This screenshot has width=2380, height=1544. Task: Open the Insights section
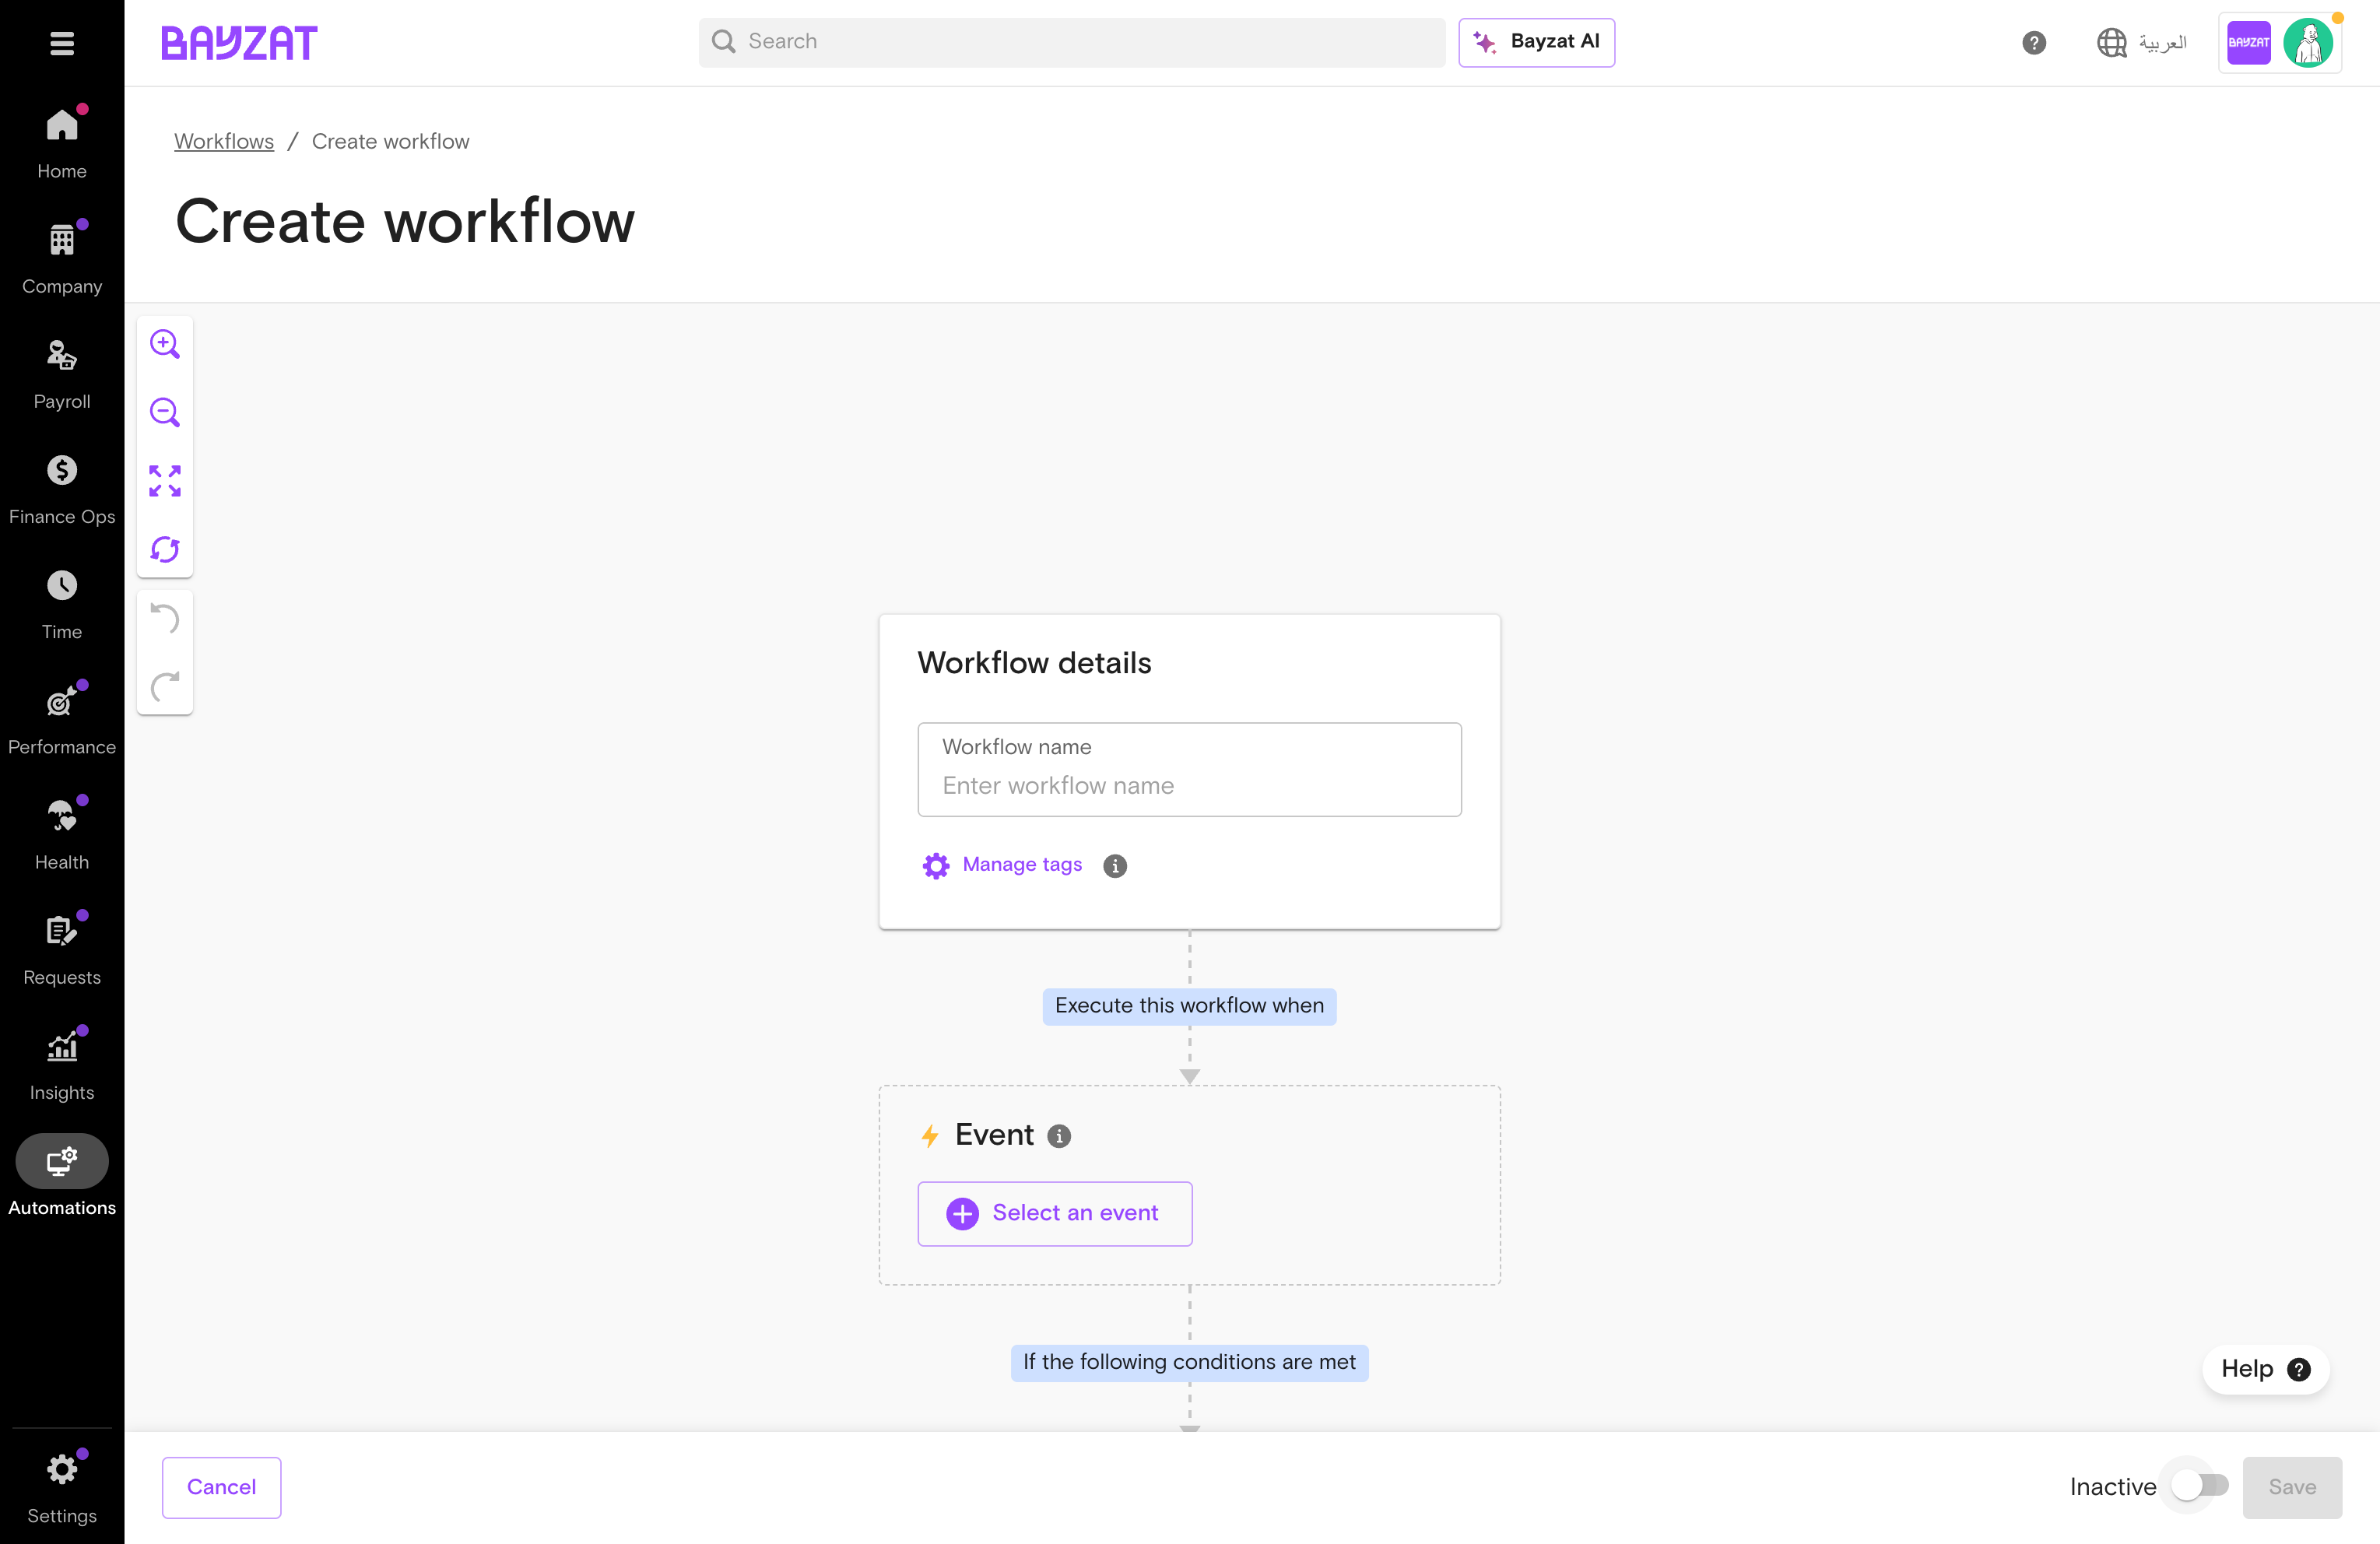(x=62, y=1063)
